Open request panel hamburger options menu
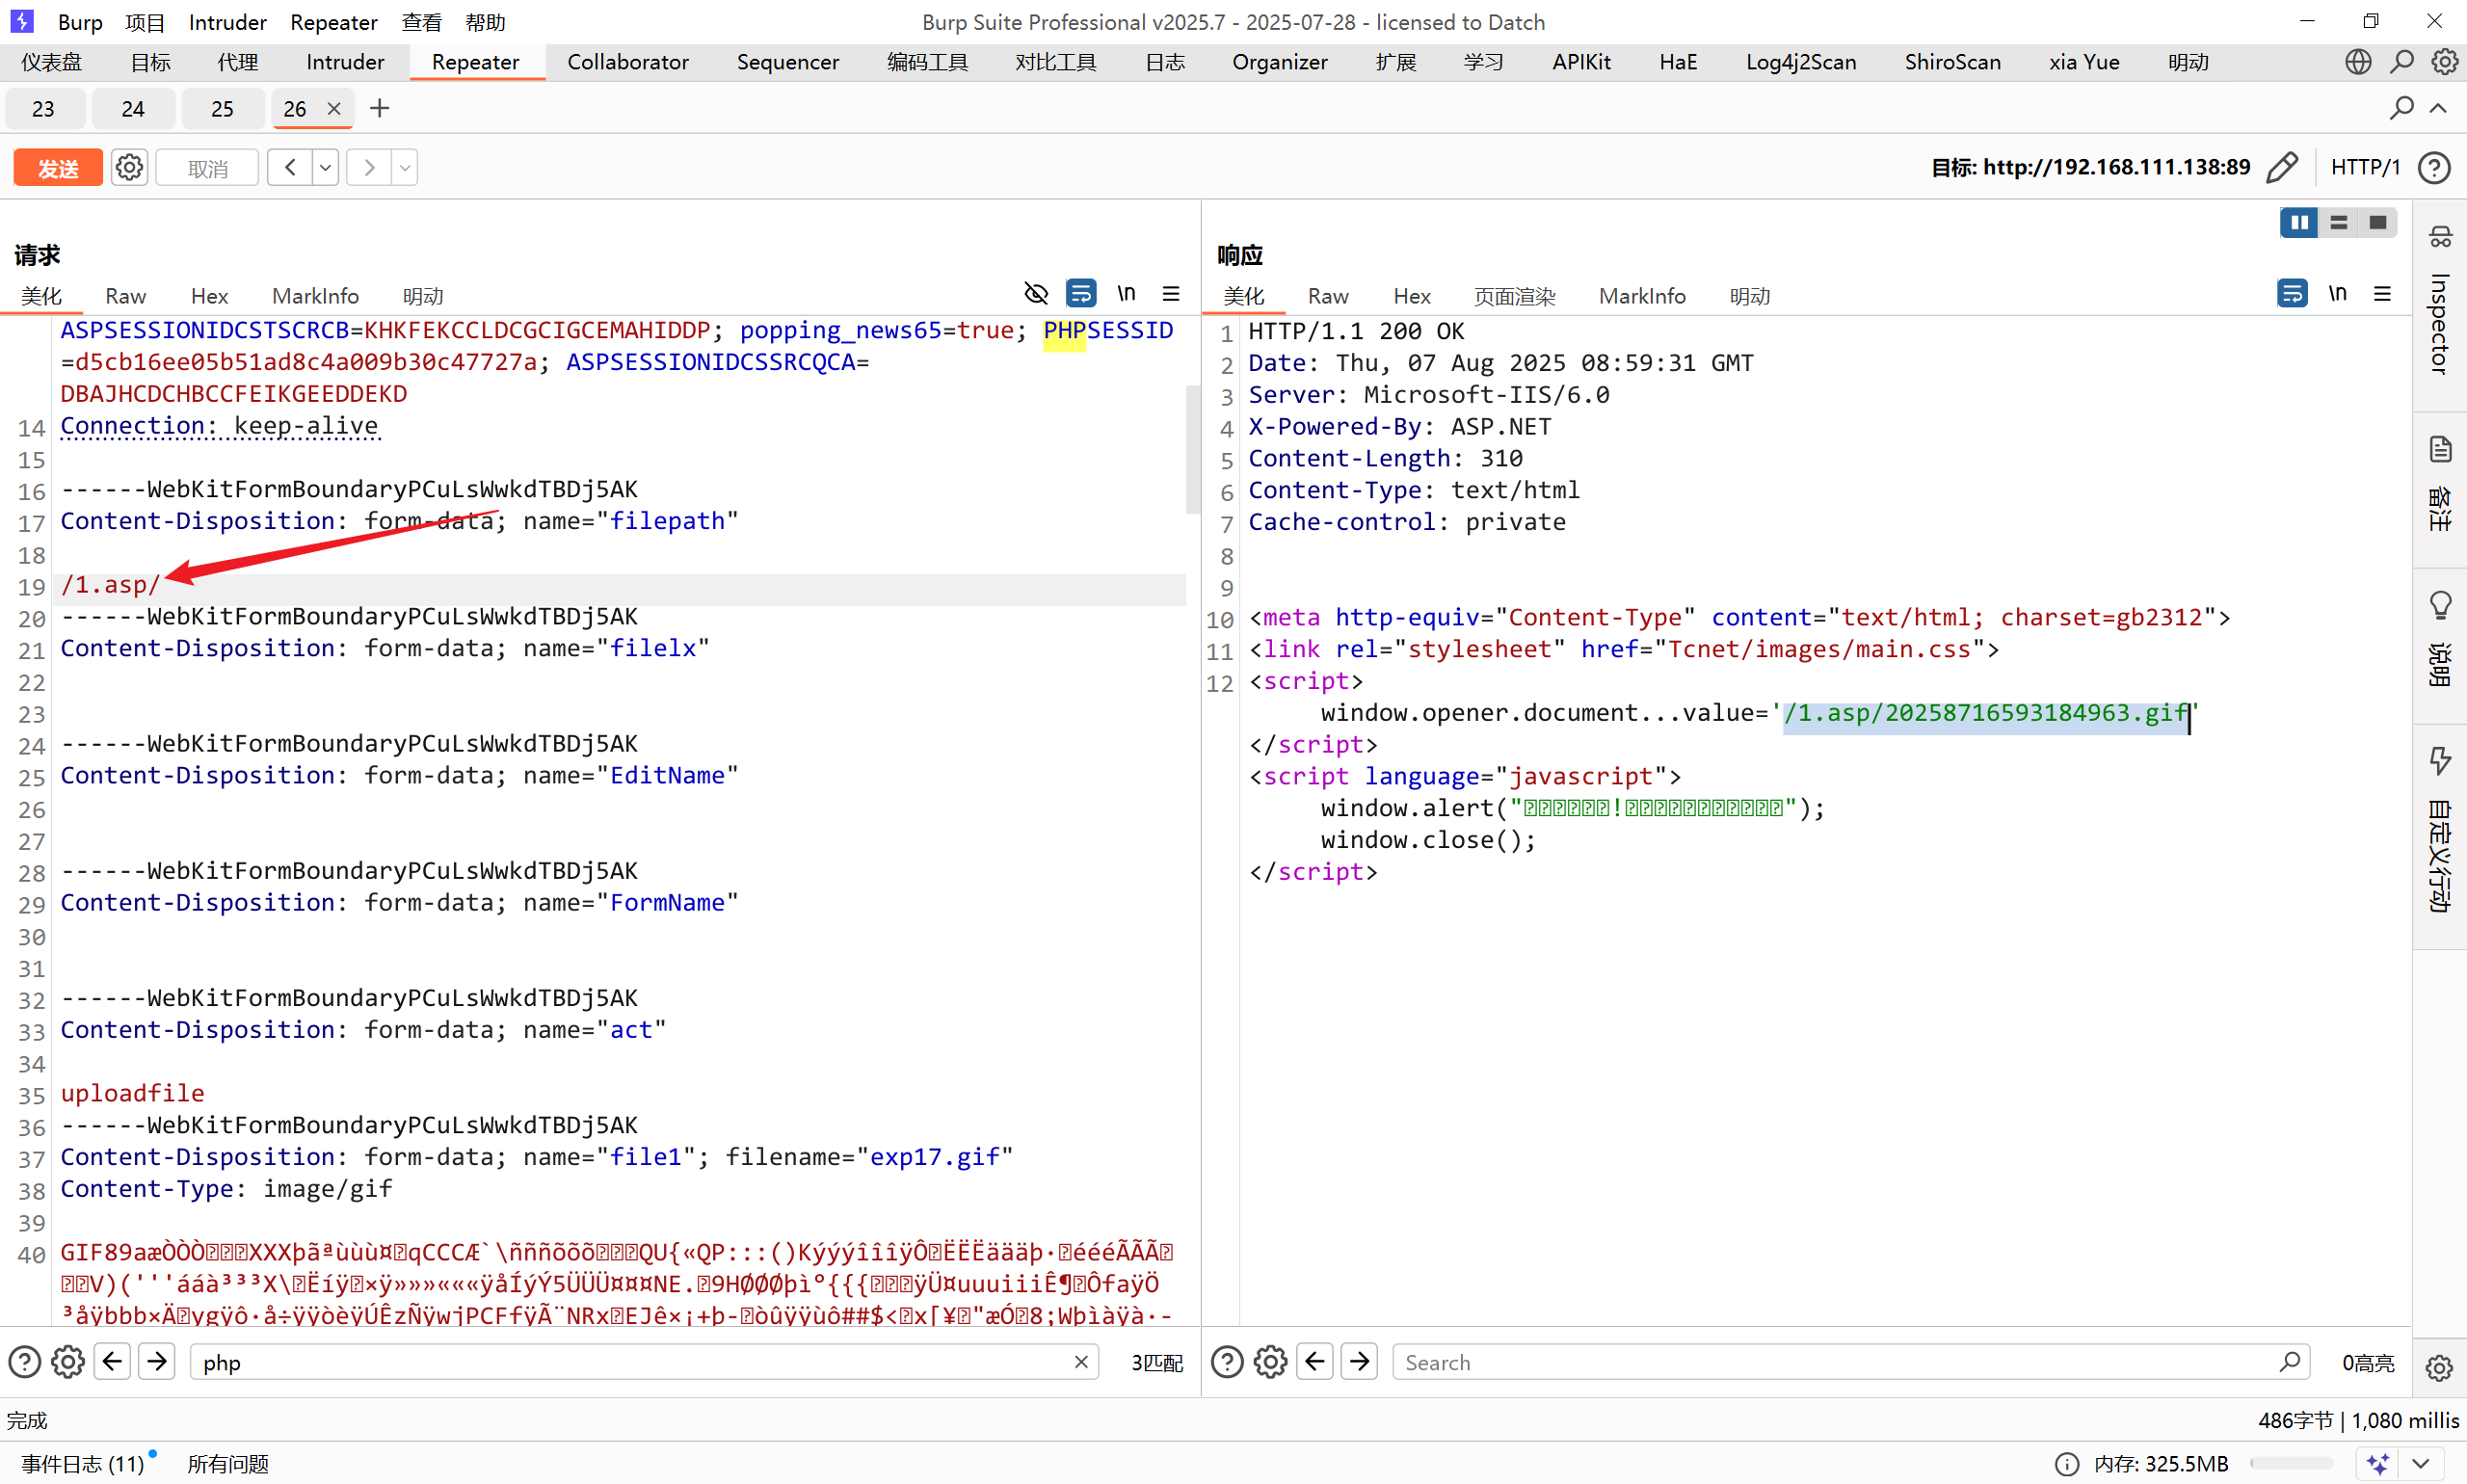 (x=1171, y=293)
